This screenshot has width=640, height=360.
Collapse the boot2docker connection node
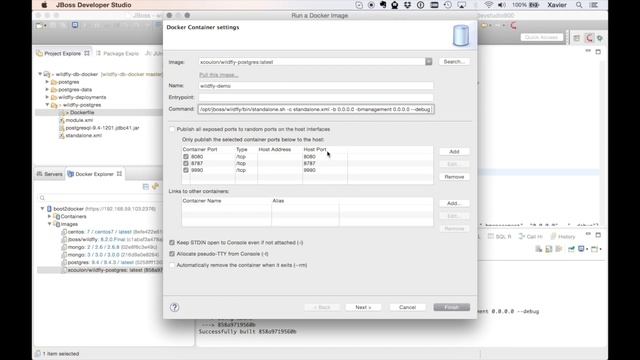[42, 209]
